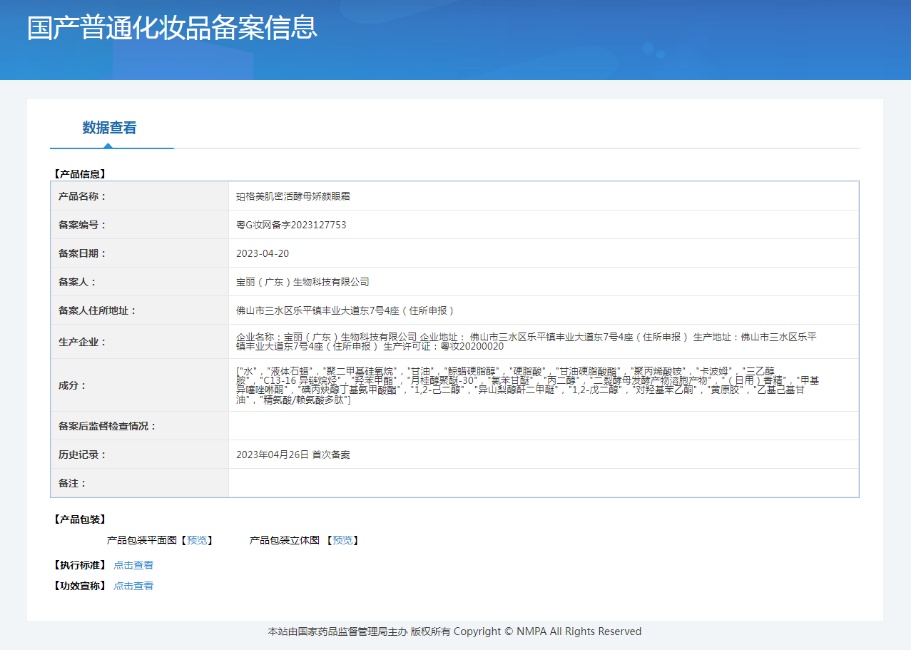Click the 【产品包装】 section heading
This screenshot has width=911, height=650.
pyautogui.click(x=79, y=519)
